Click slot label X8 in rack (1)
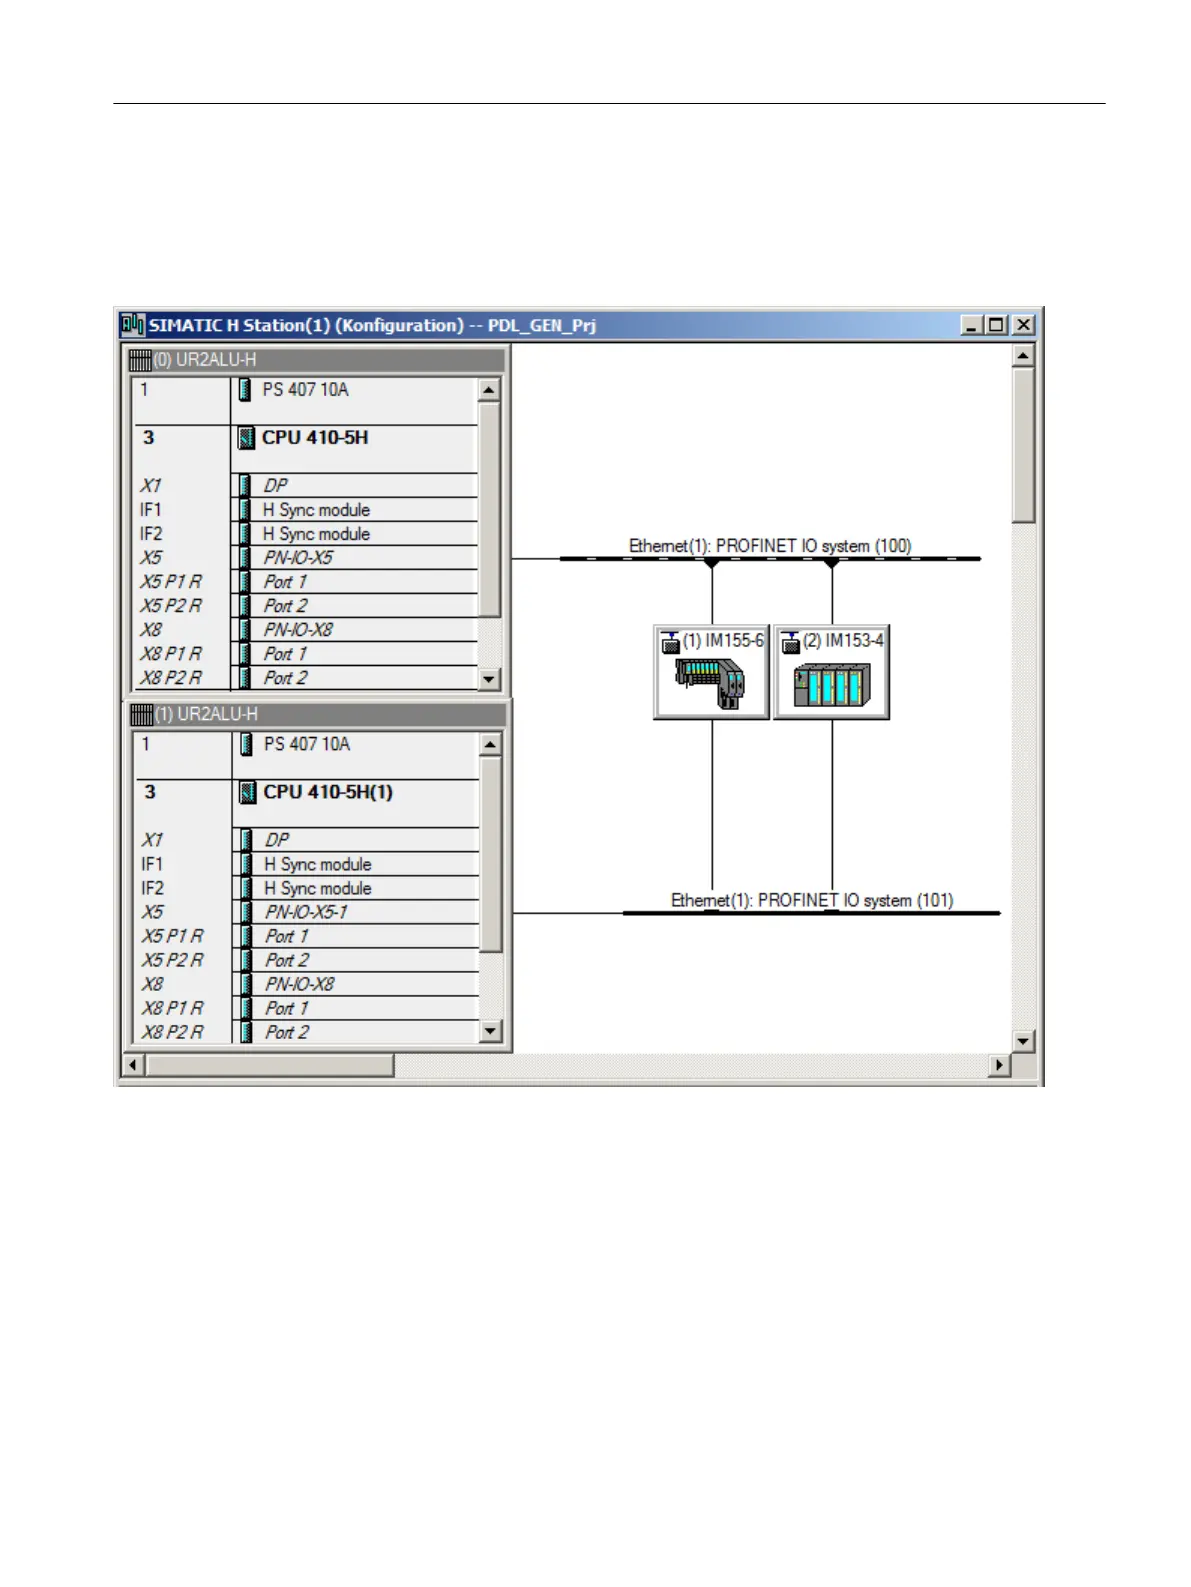 (x=152, y=984)
